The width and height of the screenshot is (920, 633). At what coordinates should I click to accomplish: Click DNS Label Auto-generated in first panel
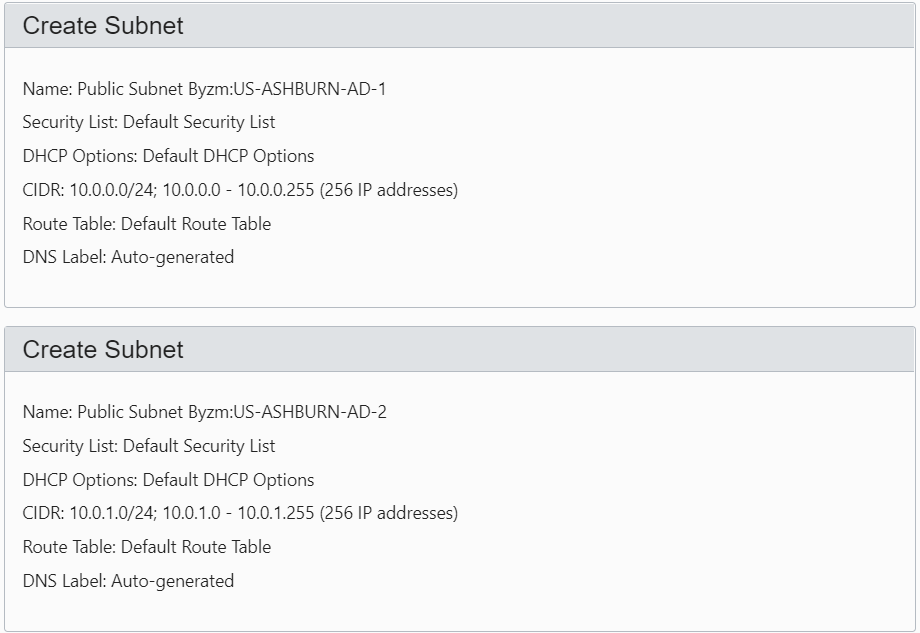pos(128,257)
